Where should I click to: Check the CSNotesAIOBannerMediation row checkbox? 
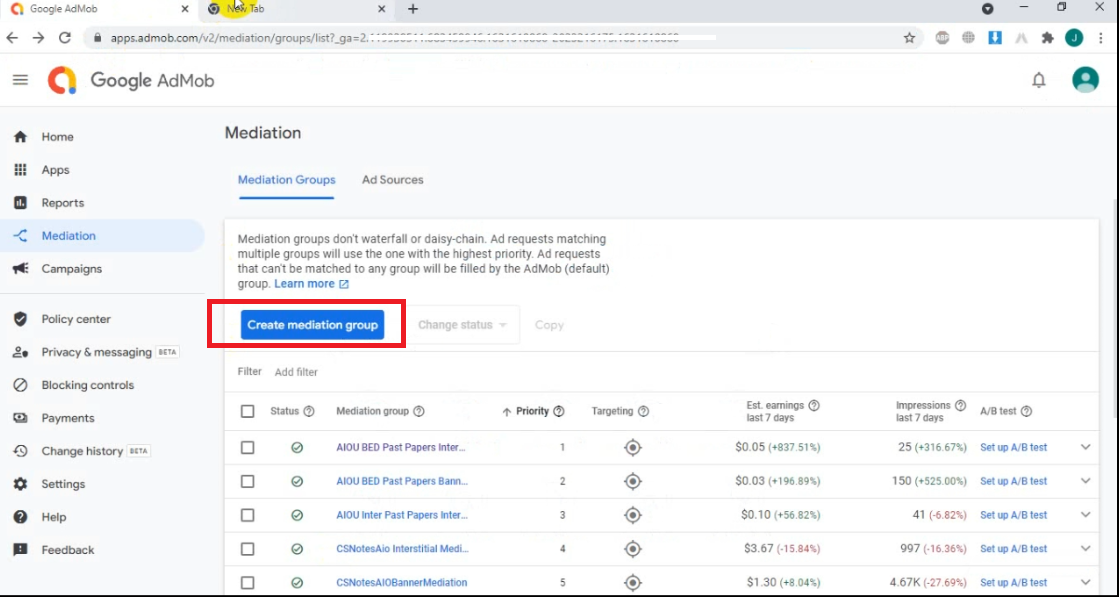coord(248,582)
